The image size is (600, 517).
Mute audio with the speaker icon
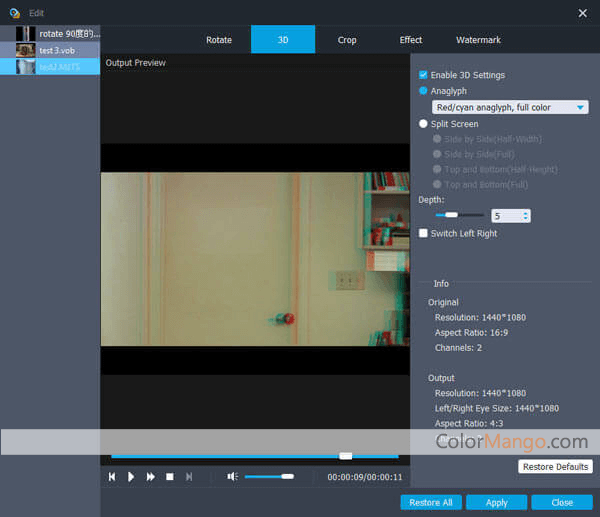tap(232, 477)
